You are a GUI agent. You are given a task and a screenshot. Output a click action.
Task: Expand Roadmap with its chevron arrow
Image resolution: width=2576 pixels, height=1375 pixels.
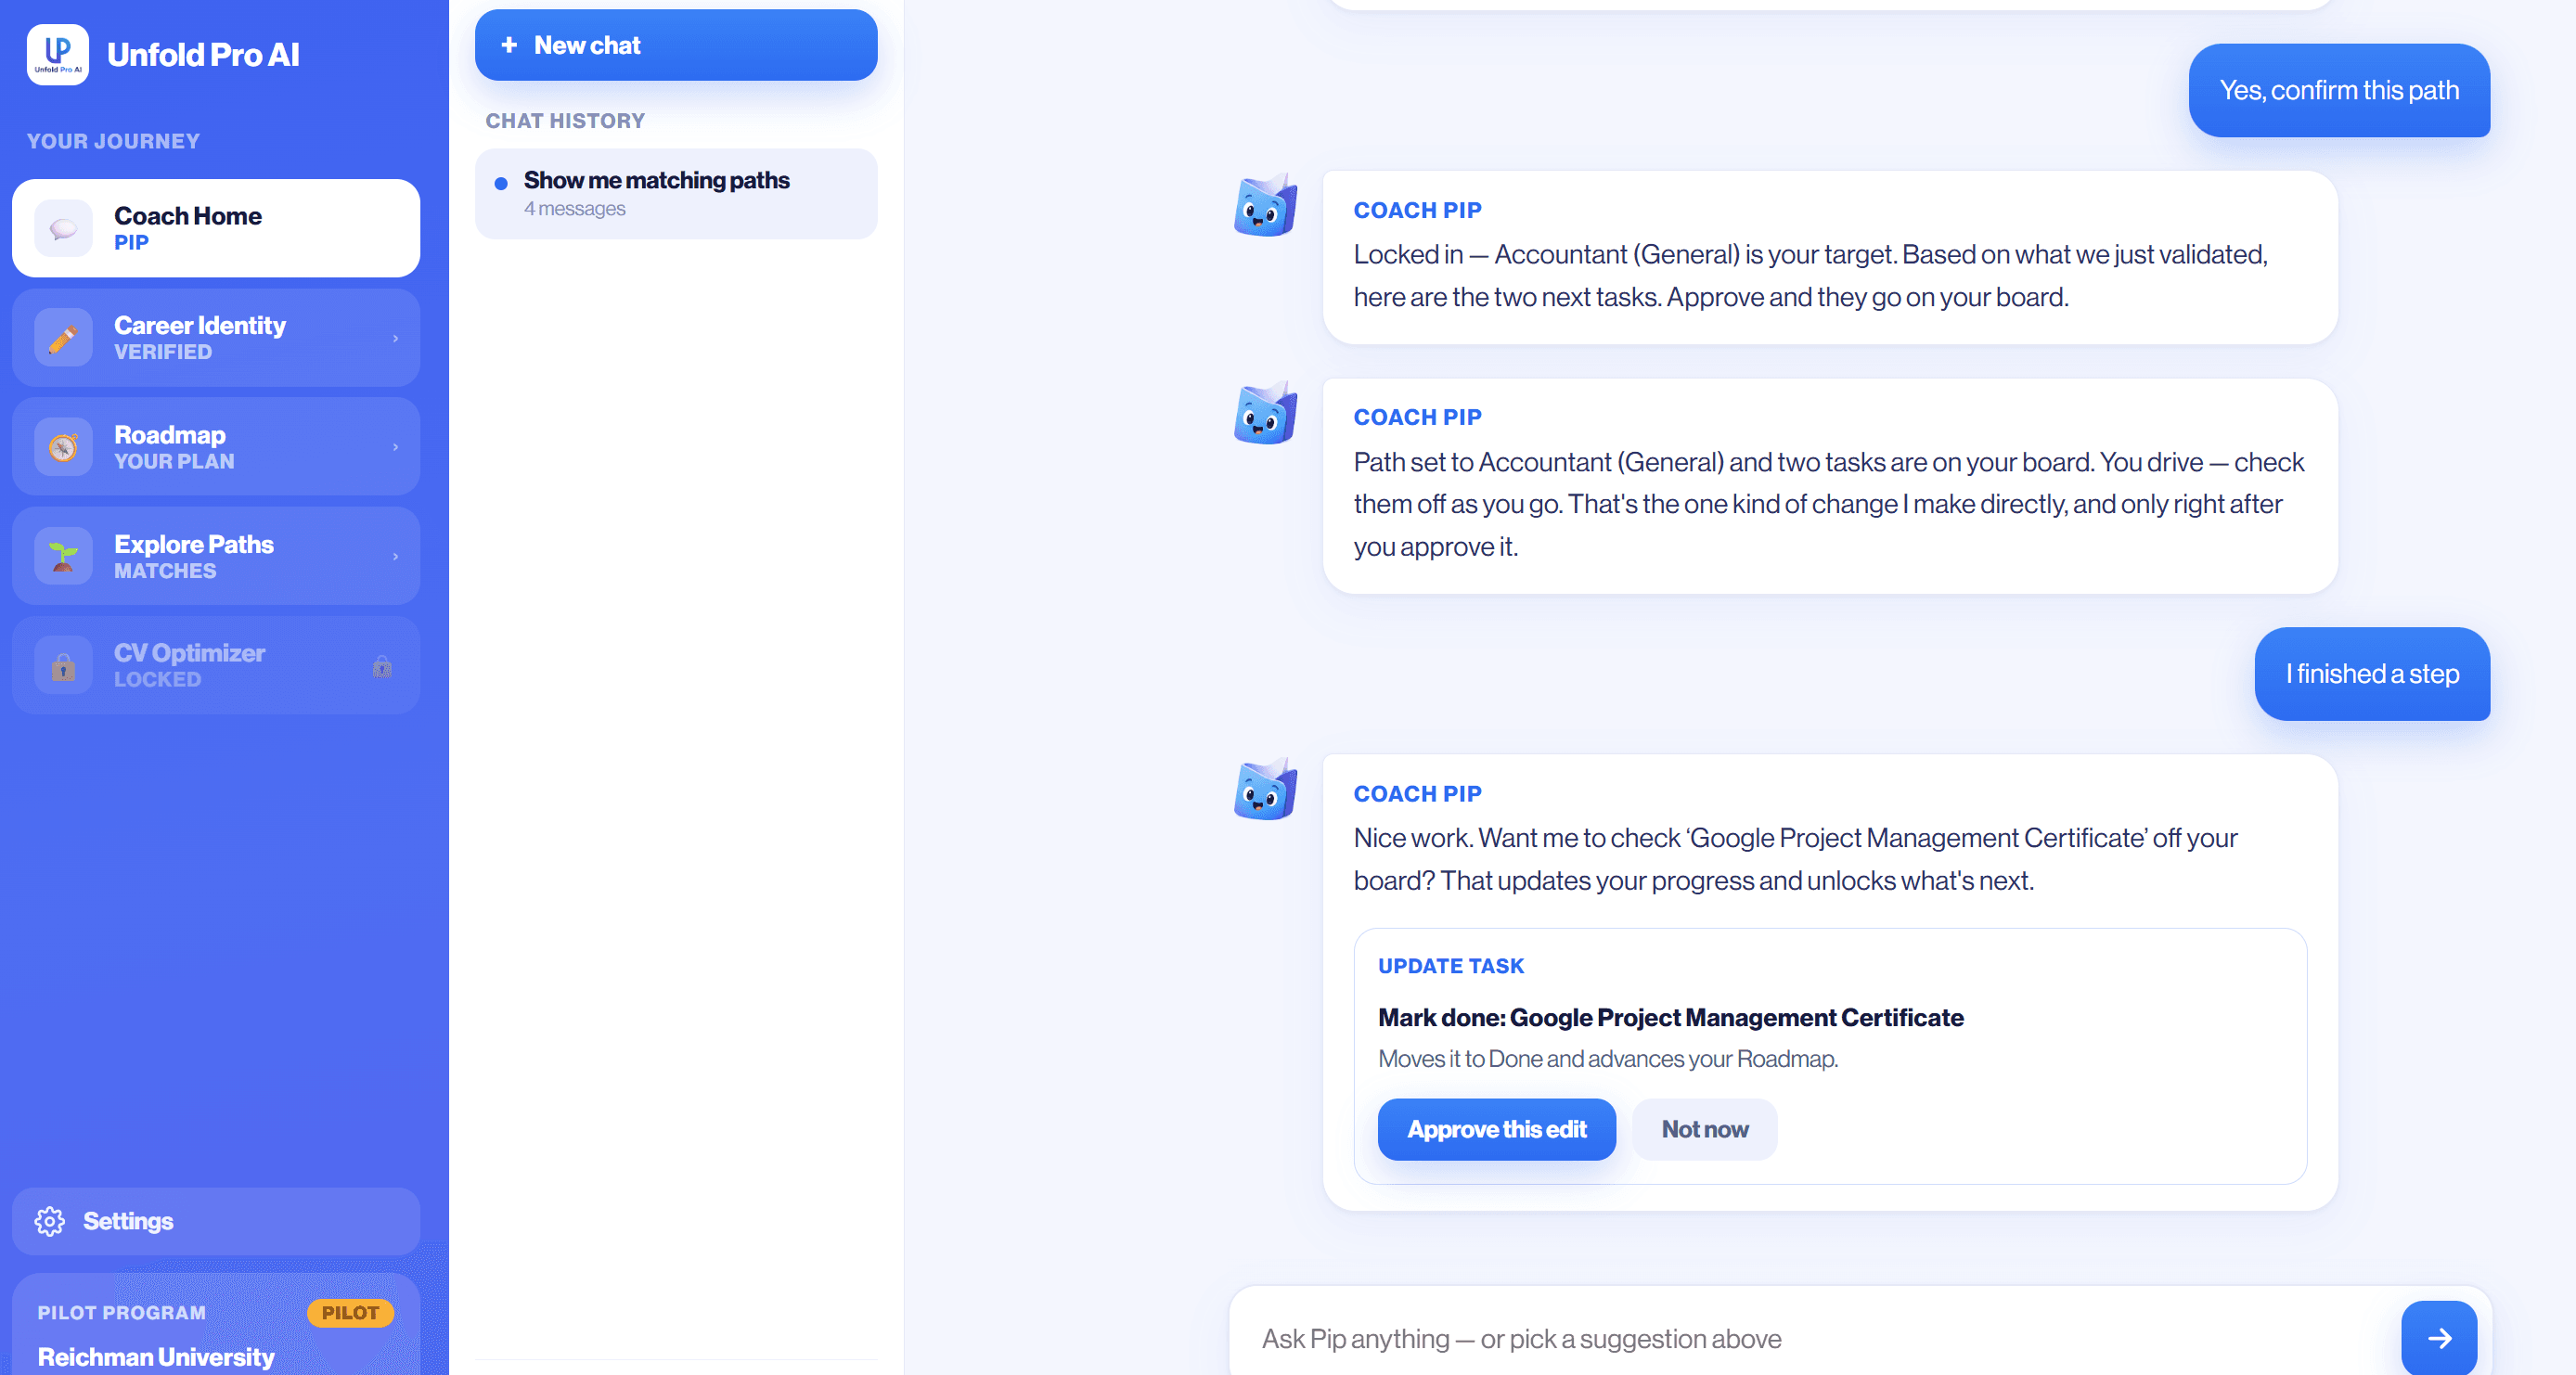[396, 447]
